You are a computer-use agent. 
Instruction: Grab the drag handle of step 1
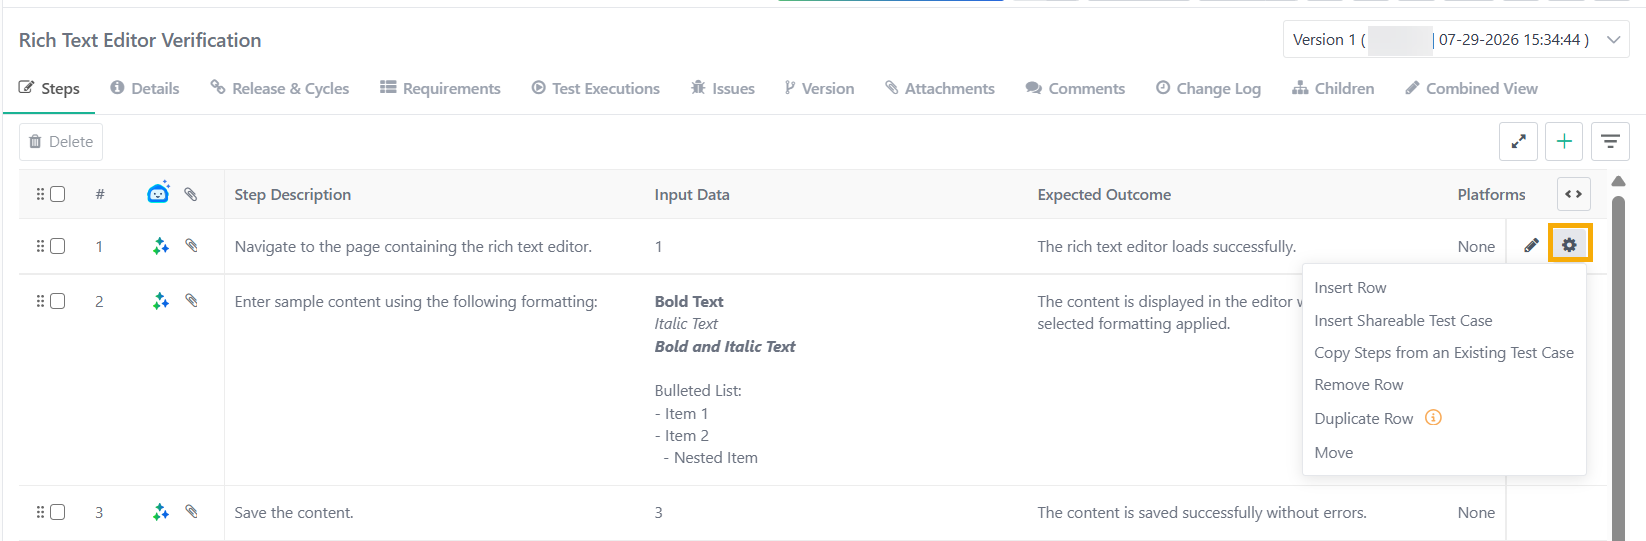click(41, 246)
